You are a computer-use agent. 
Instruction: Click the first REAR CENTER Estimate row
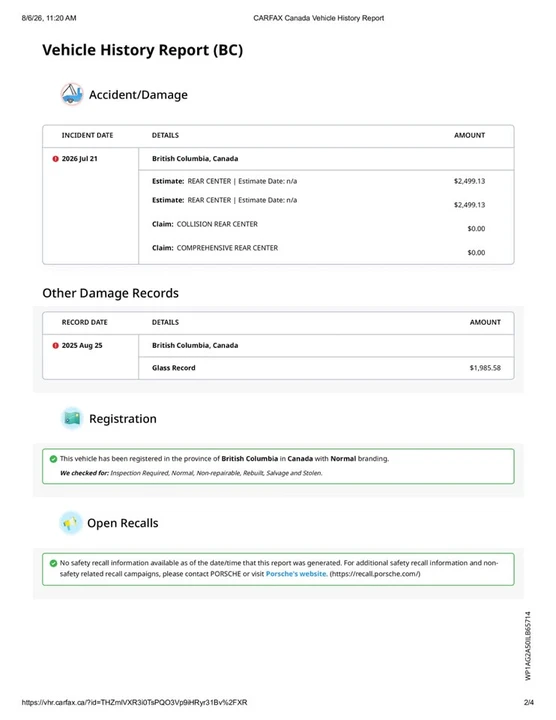pyautogui.click(x=326, y=181)
